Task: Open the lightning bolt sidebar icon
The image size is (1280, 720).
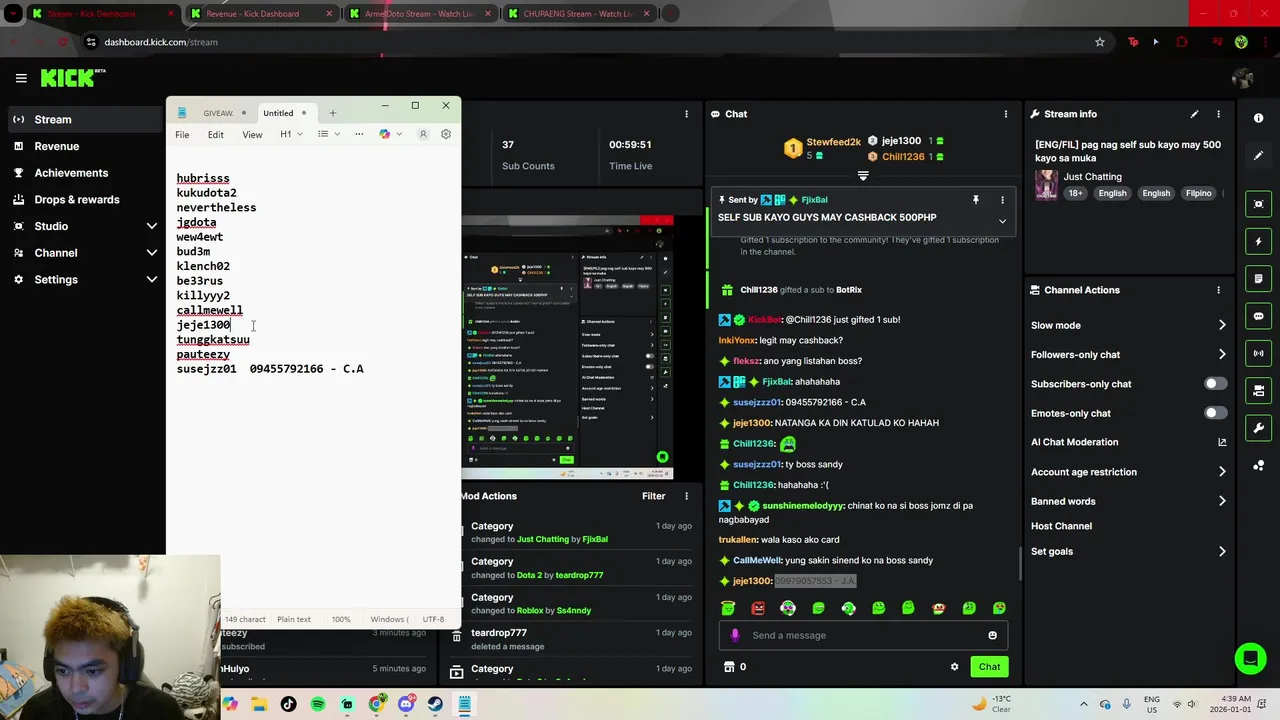Action: click(1259, 241)
